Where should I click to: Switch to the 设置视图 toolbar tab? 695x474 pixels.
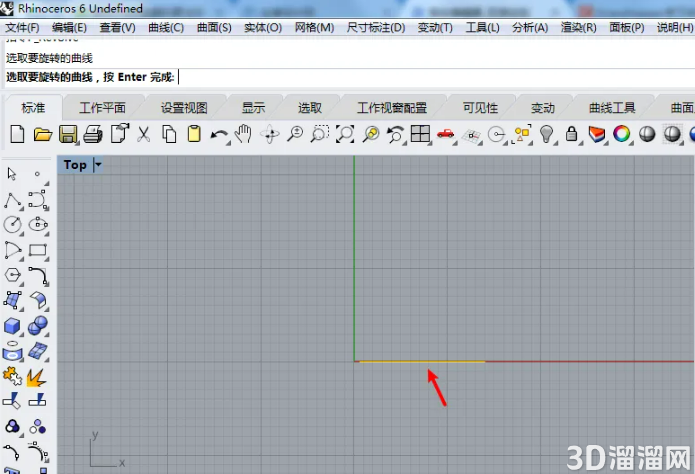(184, 107)
